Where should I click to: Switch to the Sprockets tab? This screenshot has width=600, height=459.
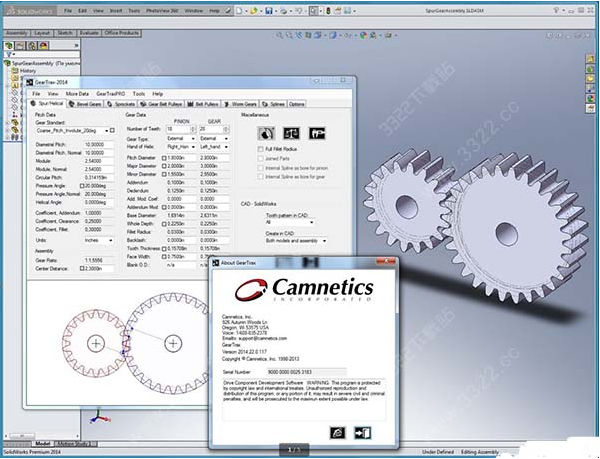[x=121, y=104]
